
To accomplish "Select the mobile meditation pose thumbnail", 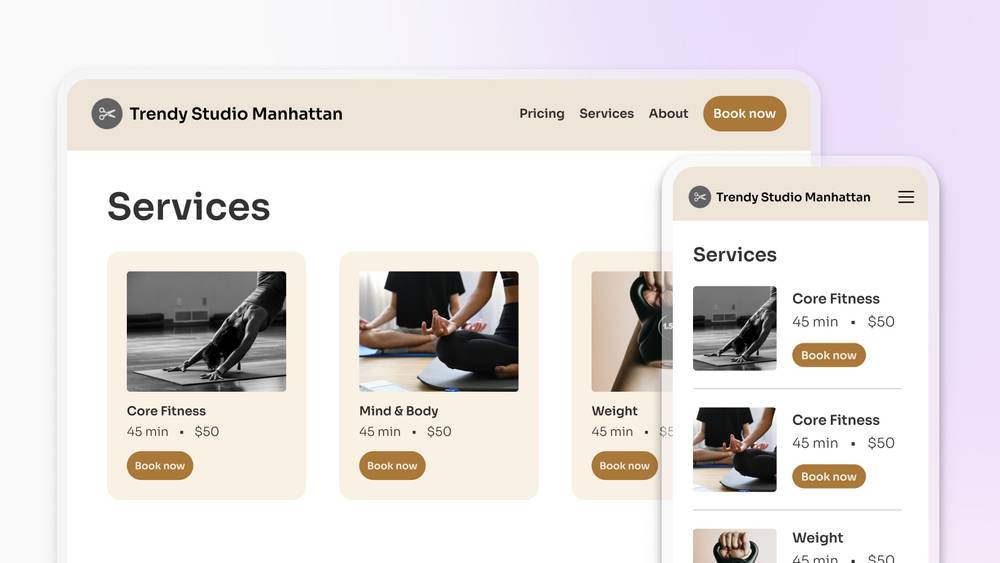I will tap(735, 450).
